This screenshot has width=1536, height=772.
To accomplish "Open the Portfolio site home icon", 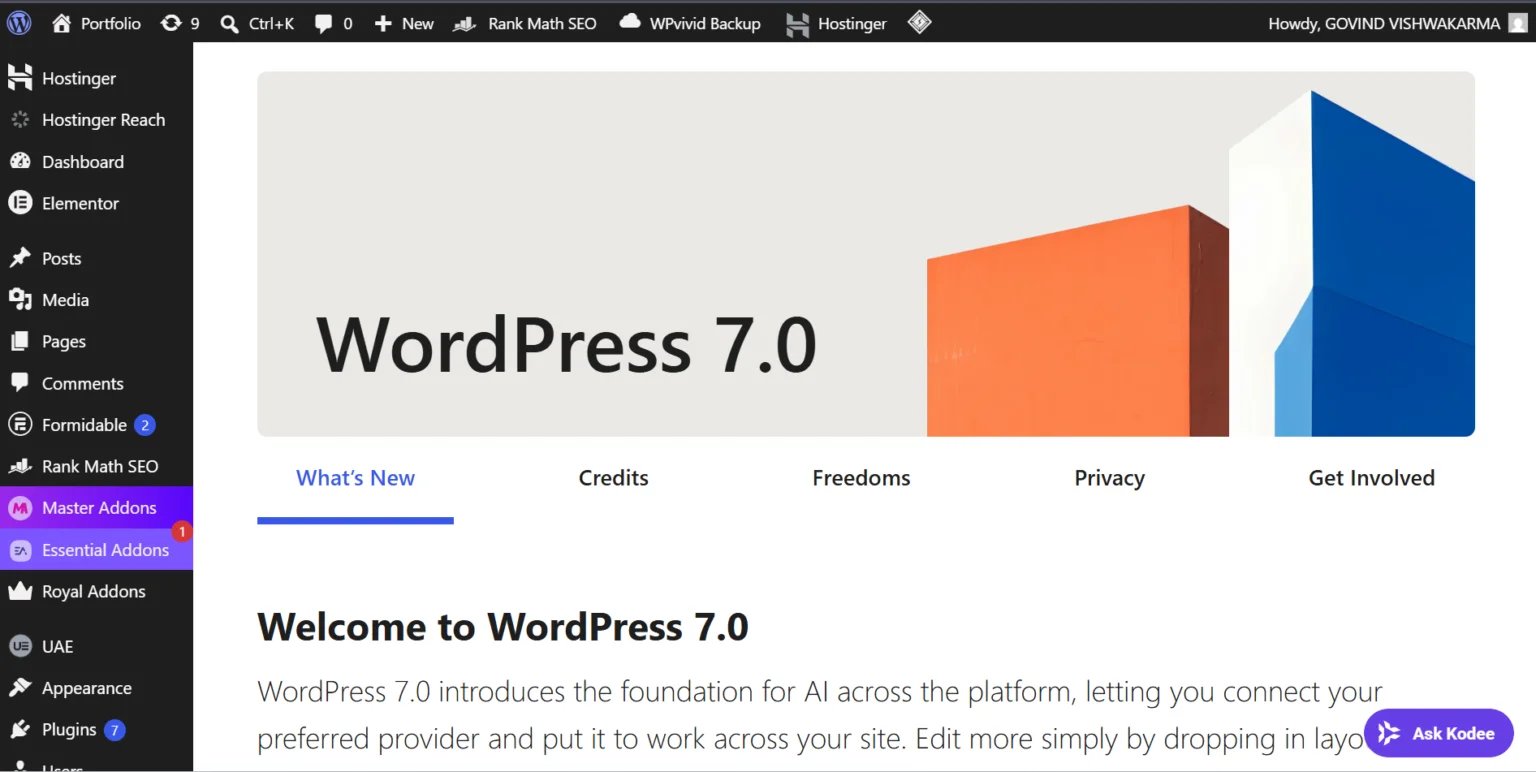I will point(62,23).
